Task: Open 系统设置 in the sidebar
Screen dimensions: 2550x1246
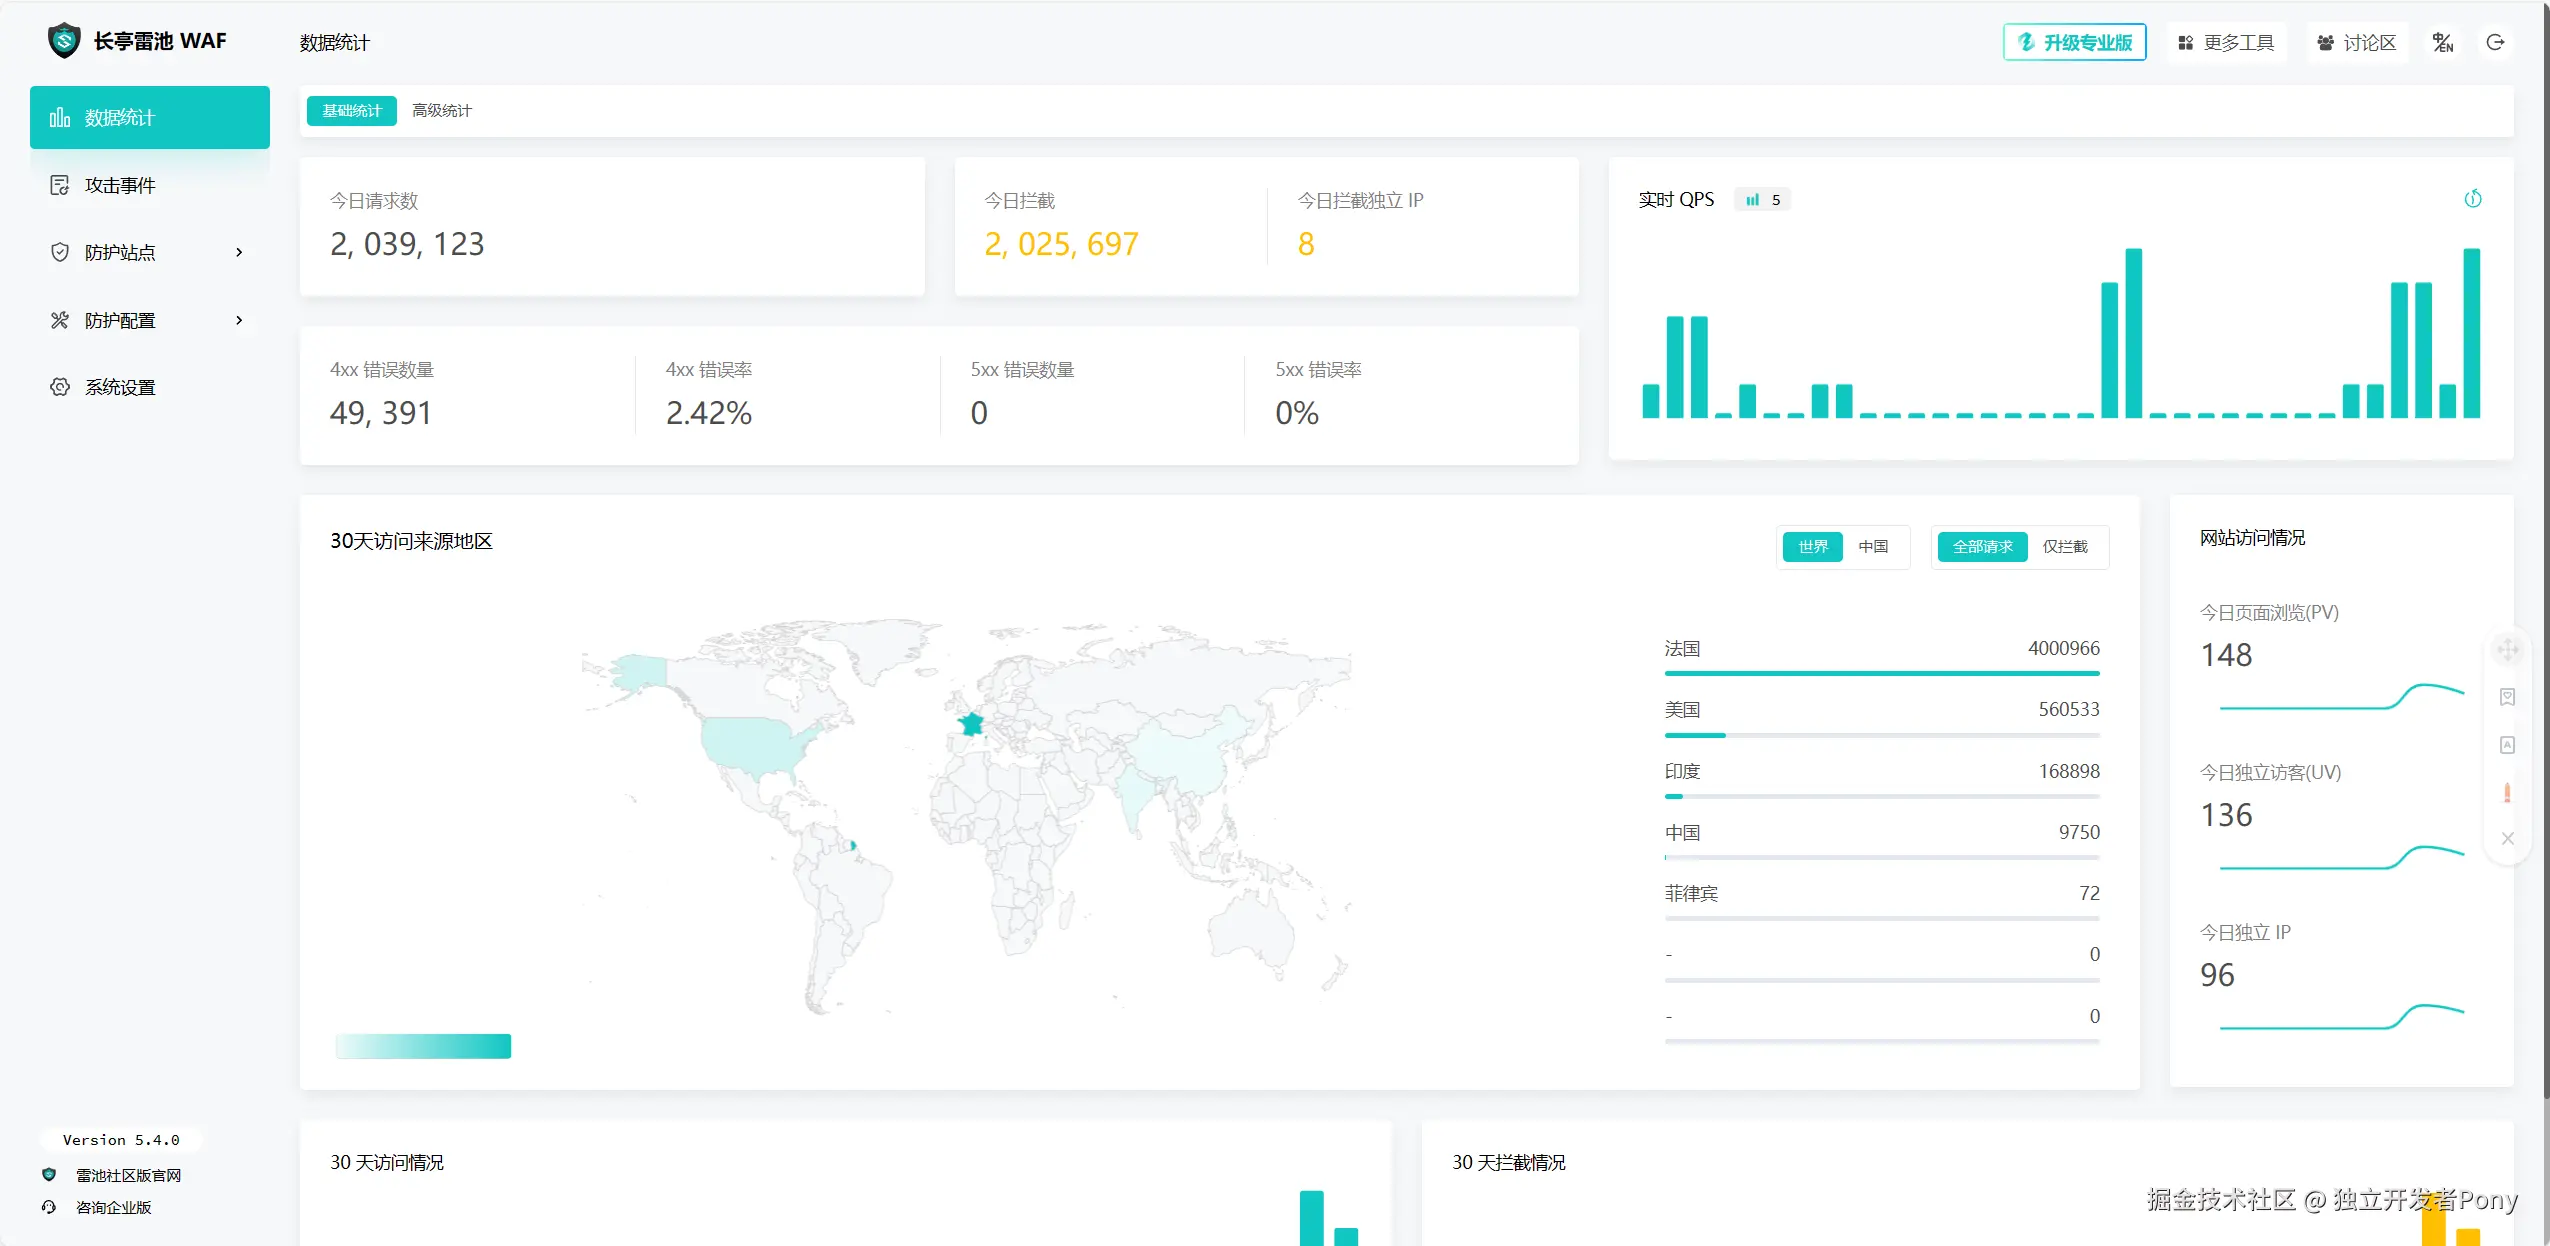Action: click(120, 387)
